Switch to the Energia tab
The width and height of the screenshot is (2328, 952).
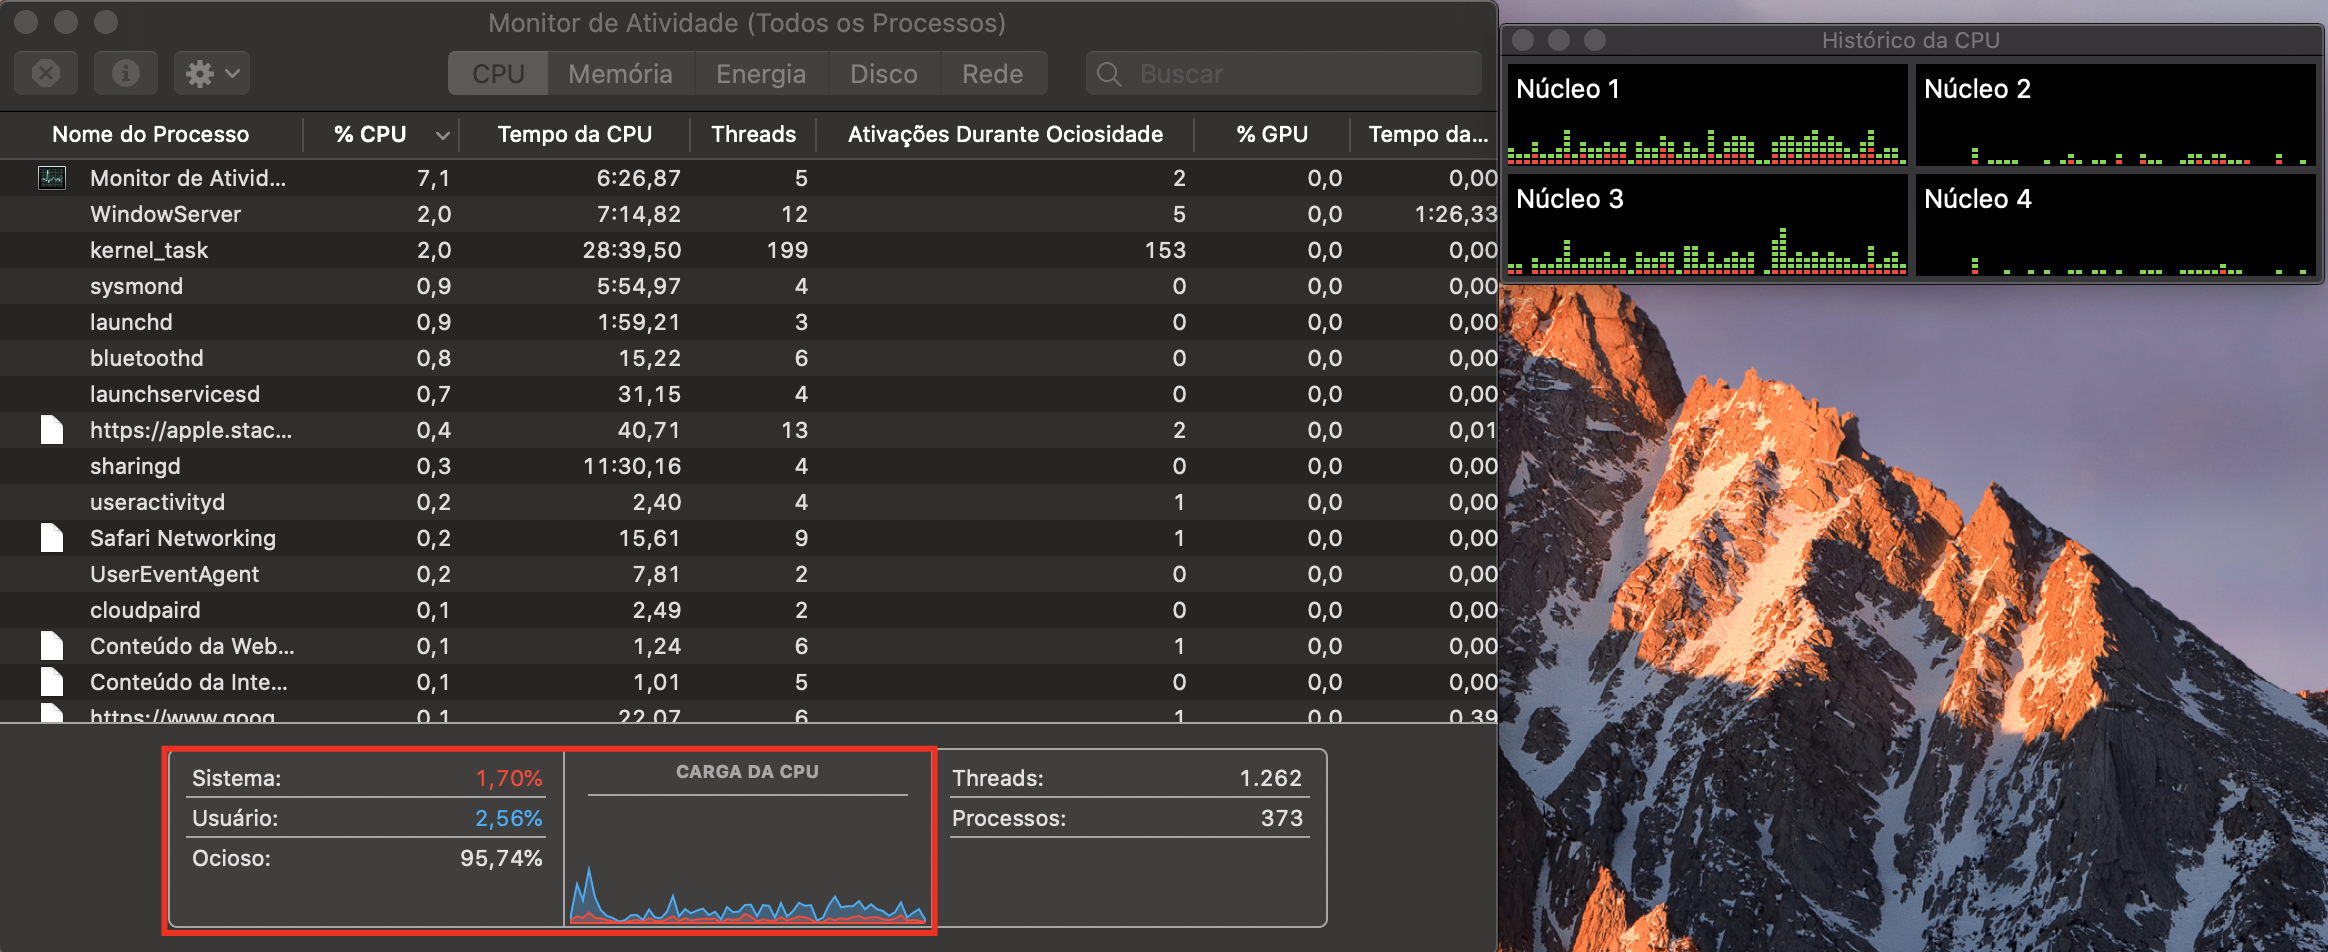[760, 74]
